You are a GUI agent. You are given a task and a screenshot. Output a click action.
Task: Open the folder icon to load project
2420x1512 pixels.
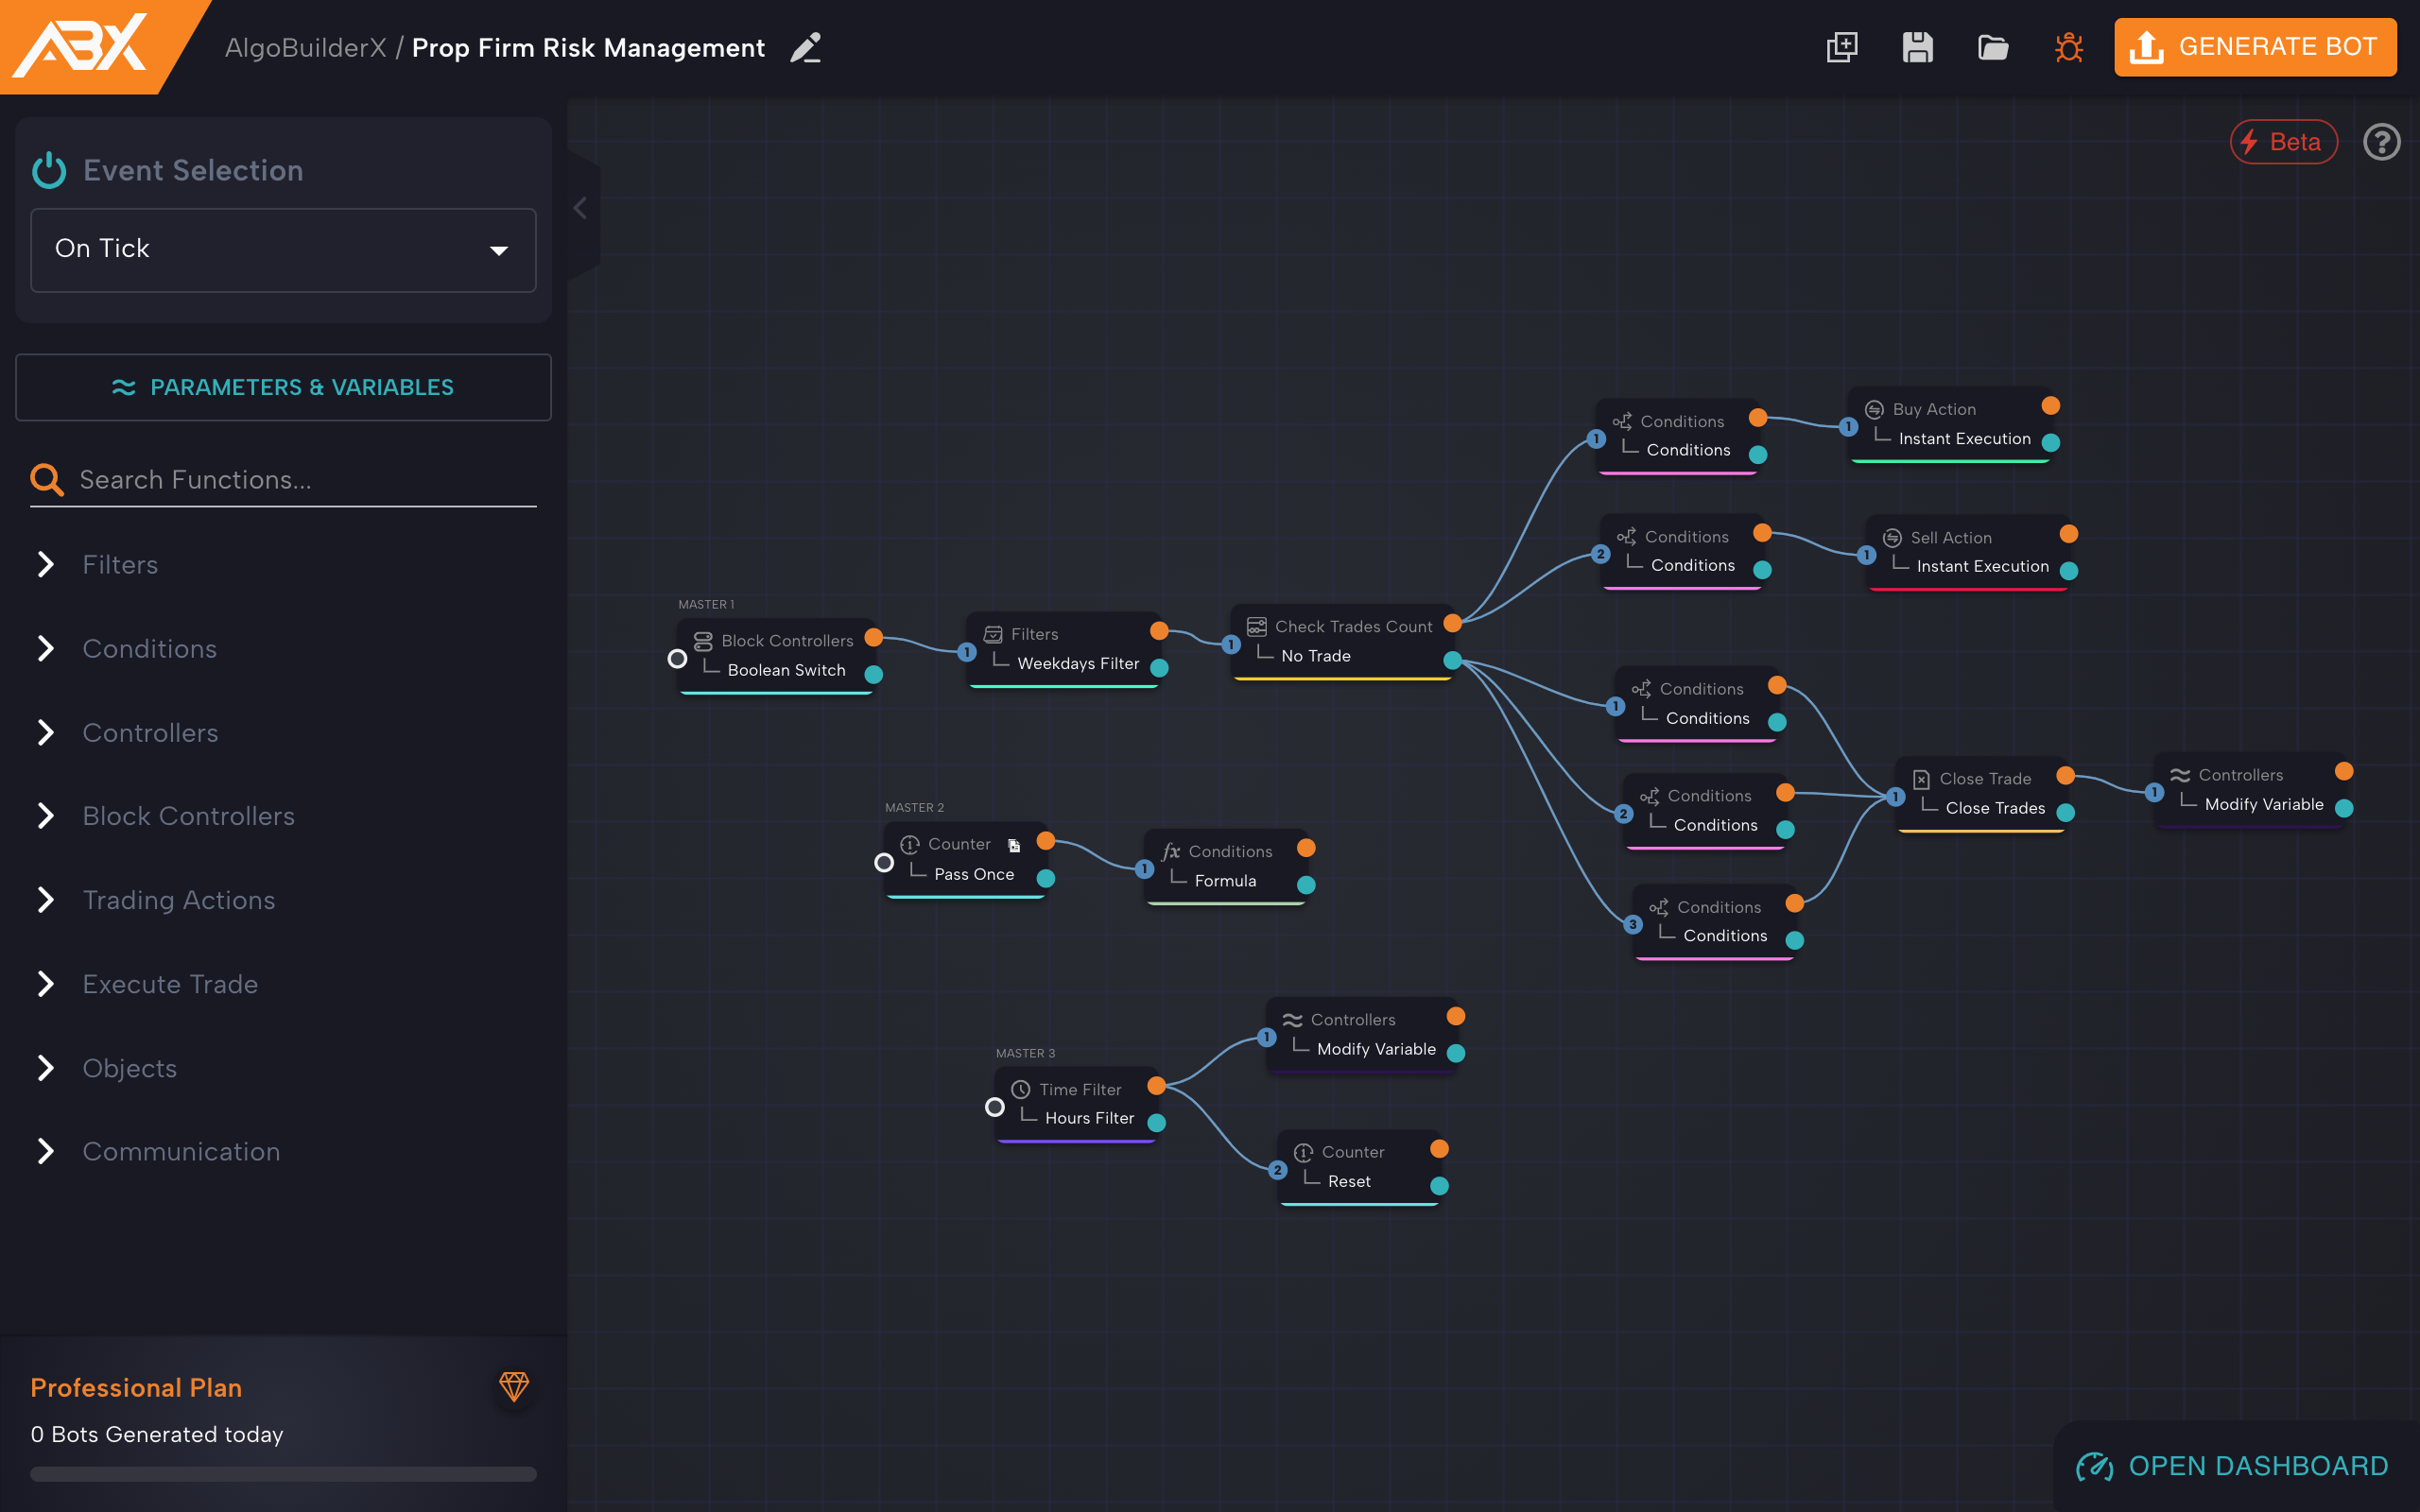(1992, 47)
